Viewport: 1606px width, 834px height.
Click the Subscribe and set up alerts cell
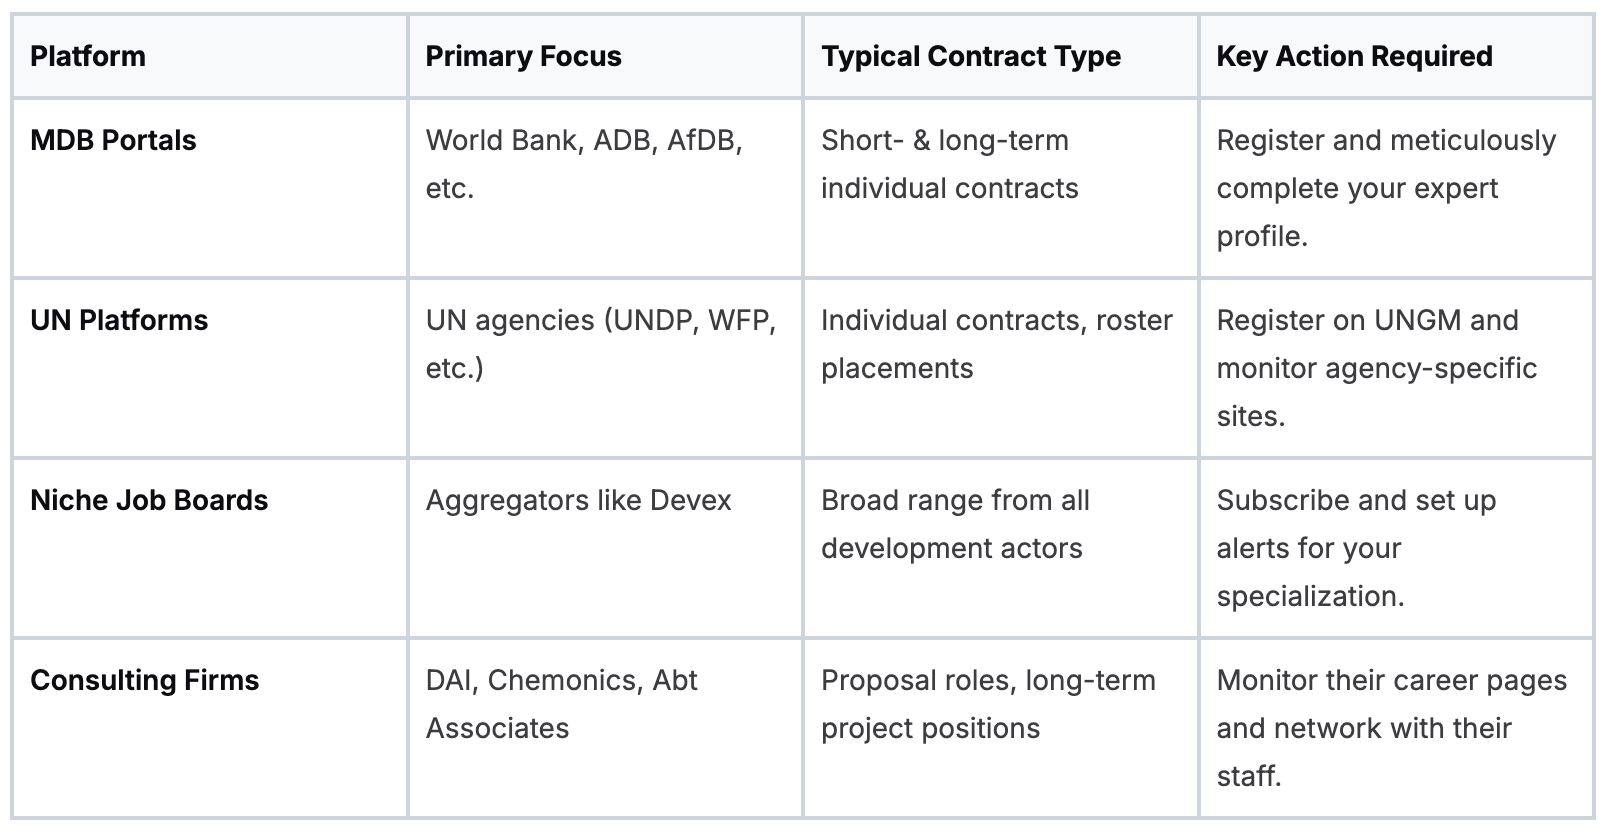(1355, 548)
